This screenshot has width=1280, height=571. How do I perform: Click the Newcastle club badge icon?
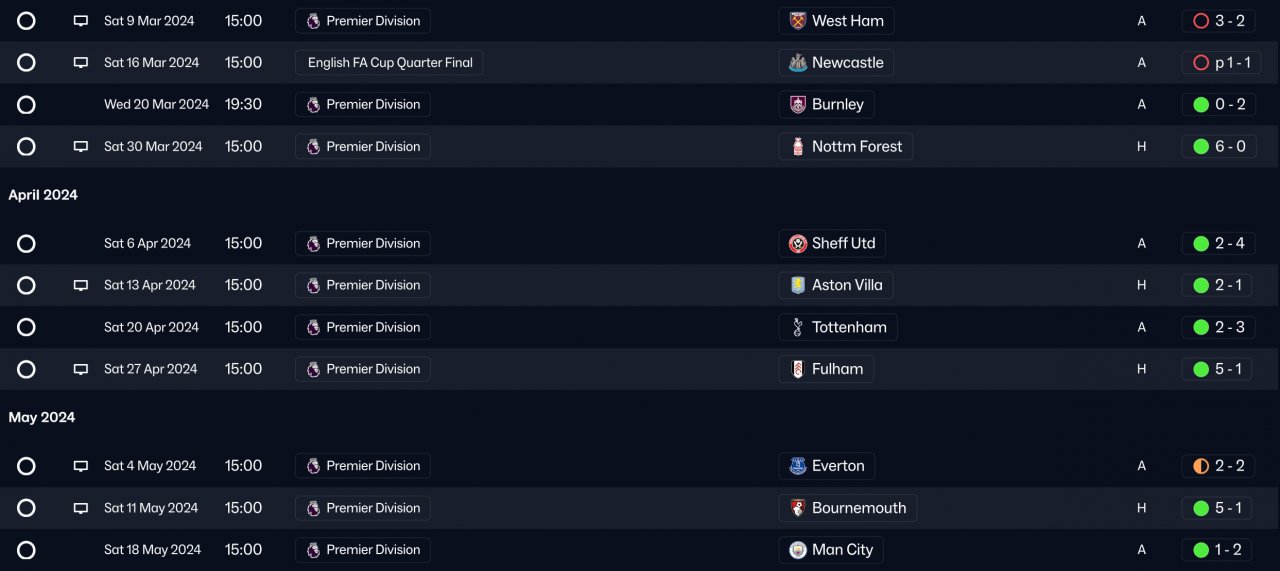798,63
